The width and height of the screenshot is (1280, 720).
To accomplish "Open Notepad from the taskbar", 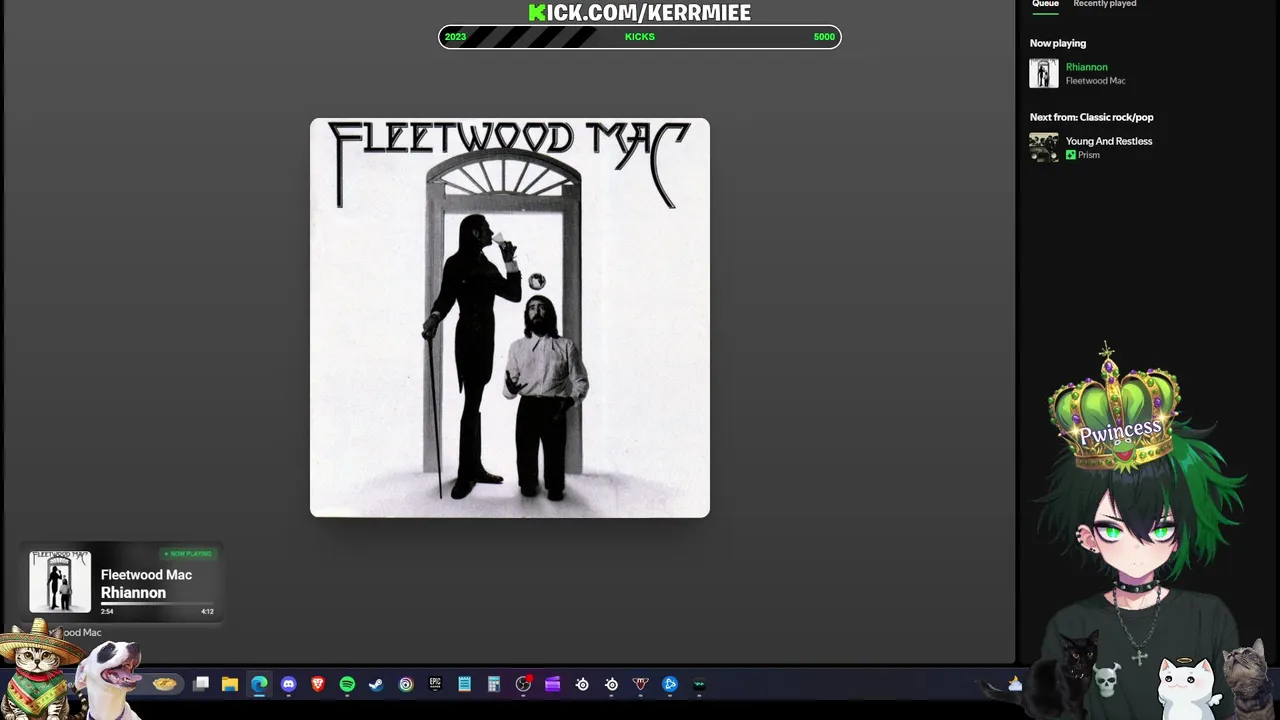I will (x=464, y=684).
